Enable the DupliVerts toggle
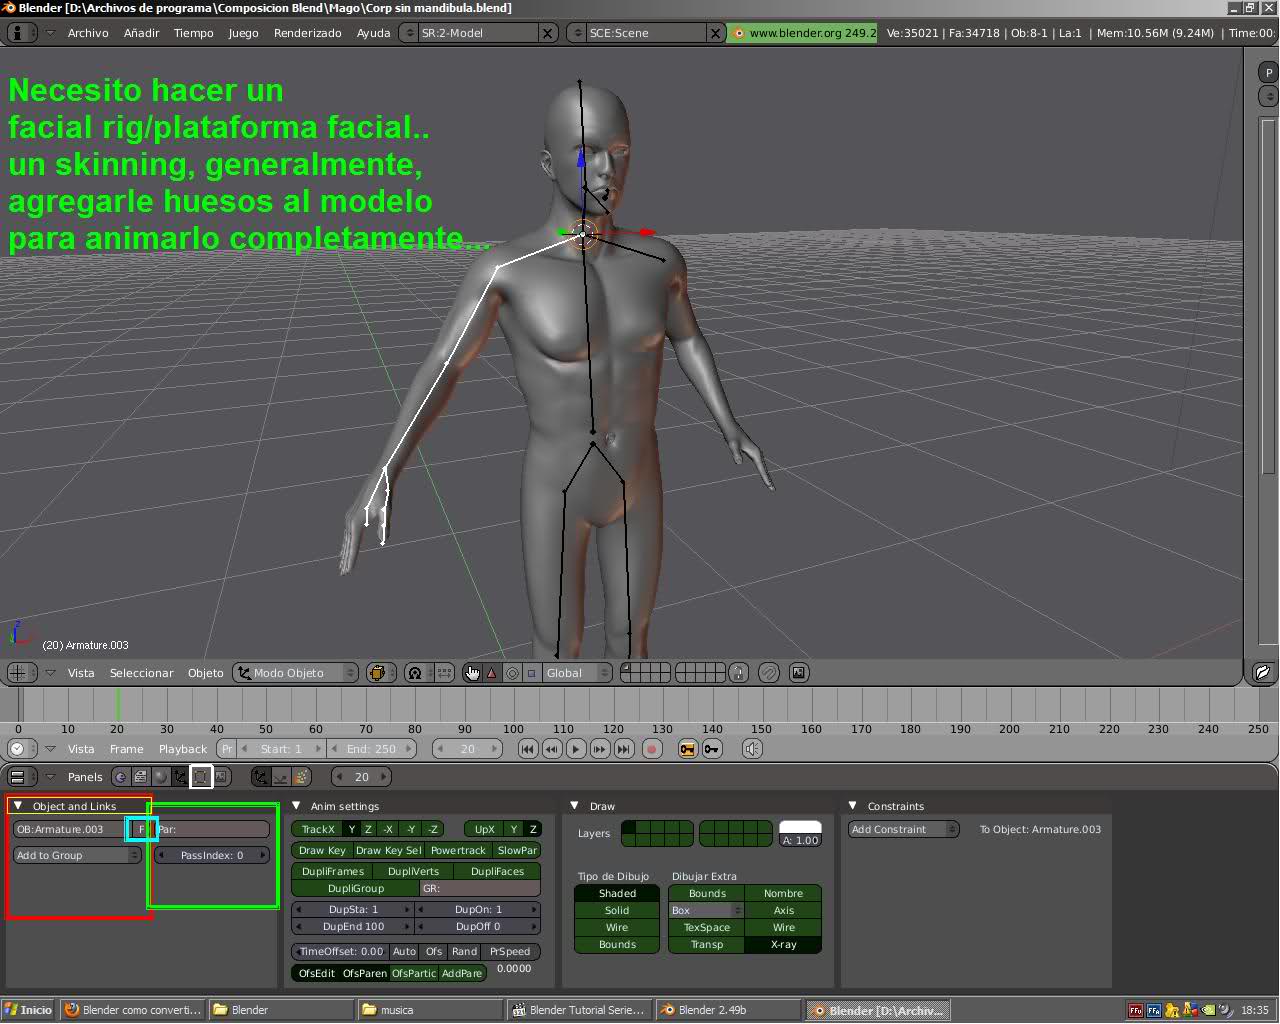This screenshot has width=1280, height=1024. click(413, 871)
